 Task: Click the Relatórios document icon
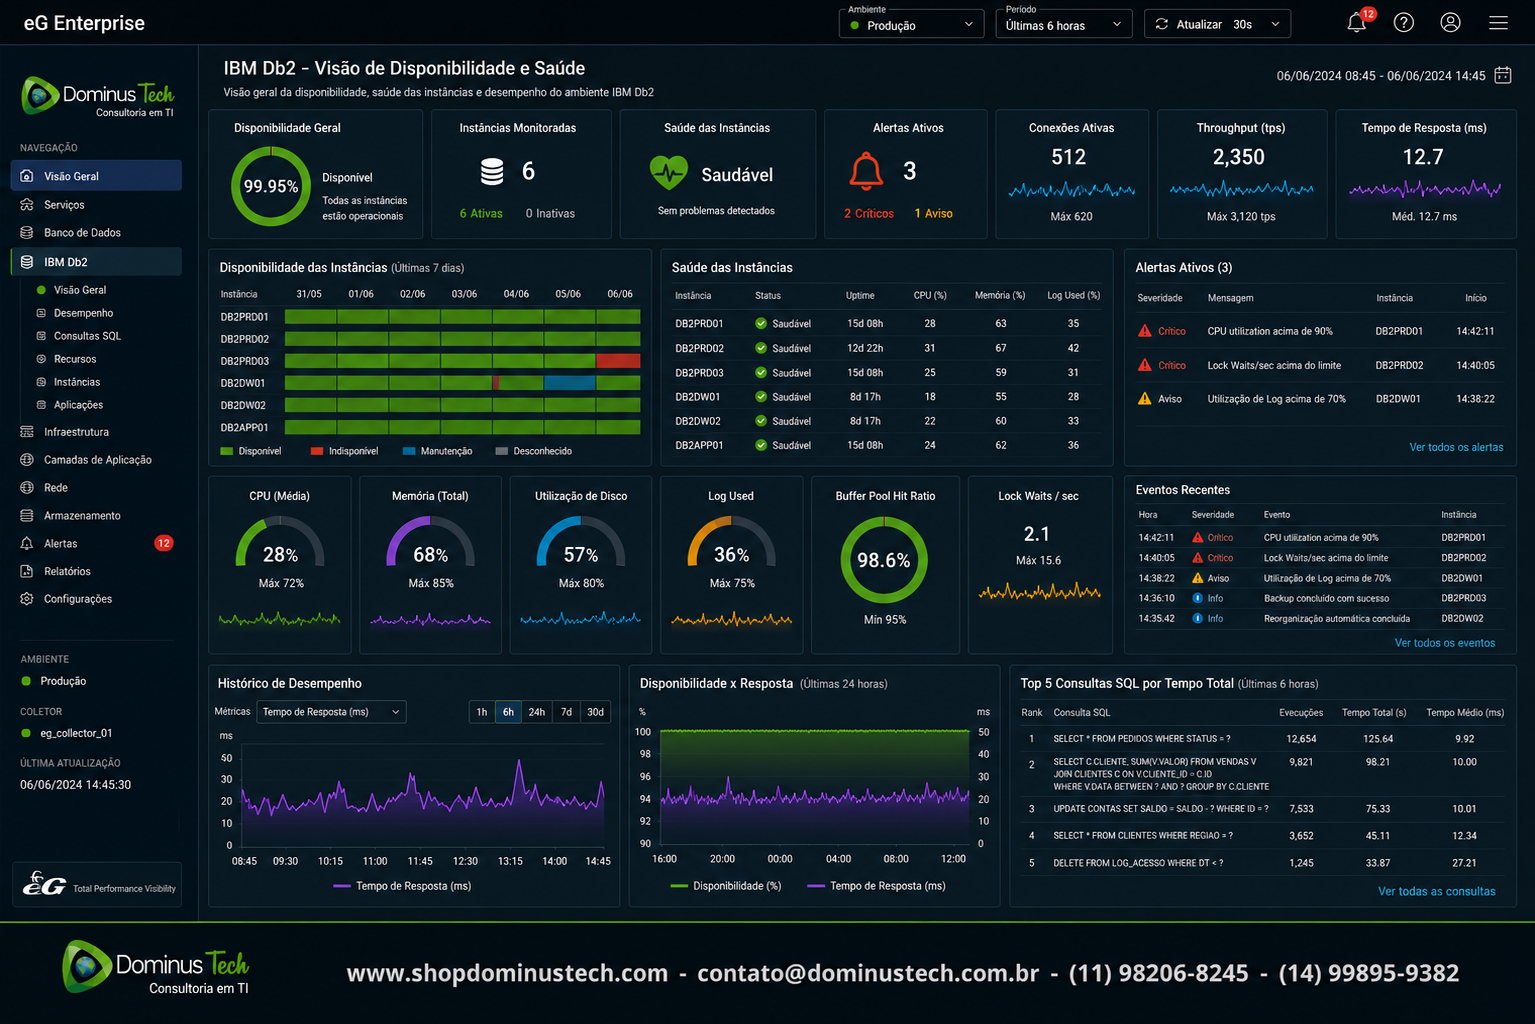click(27, 571)
